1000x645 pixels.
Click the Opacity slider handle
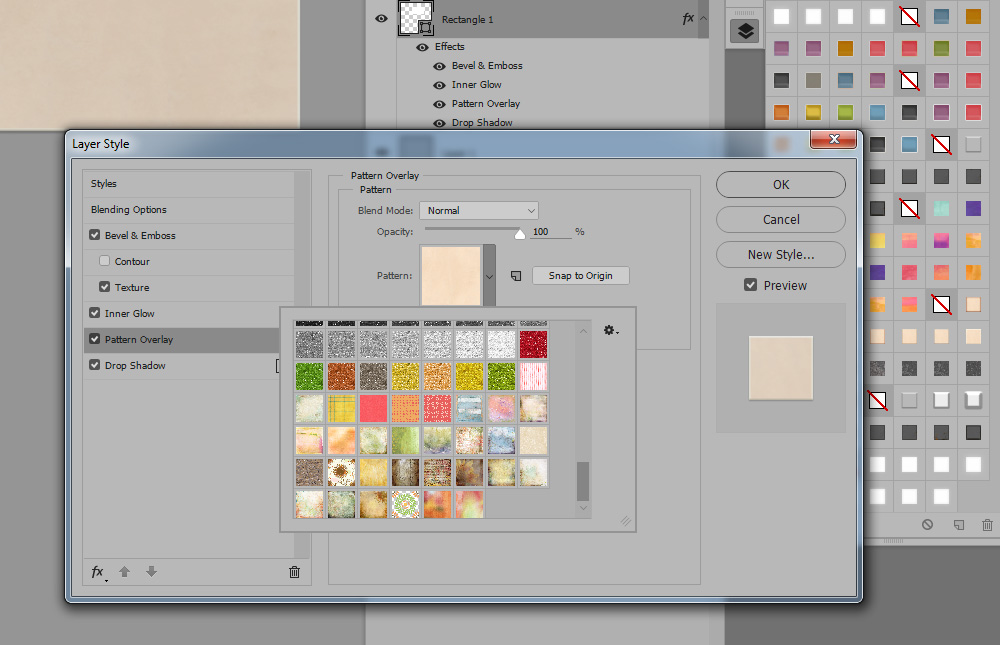[x=520, y=234]
